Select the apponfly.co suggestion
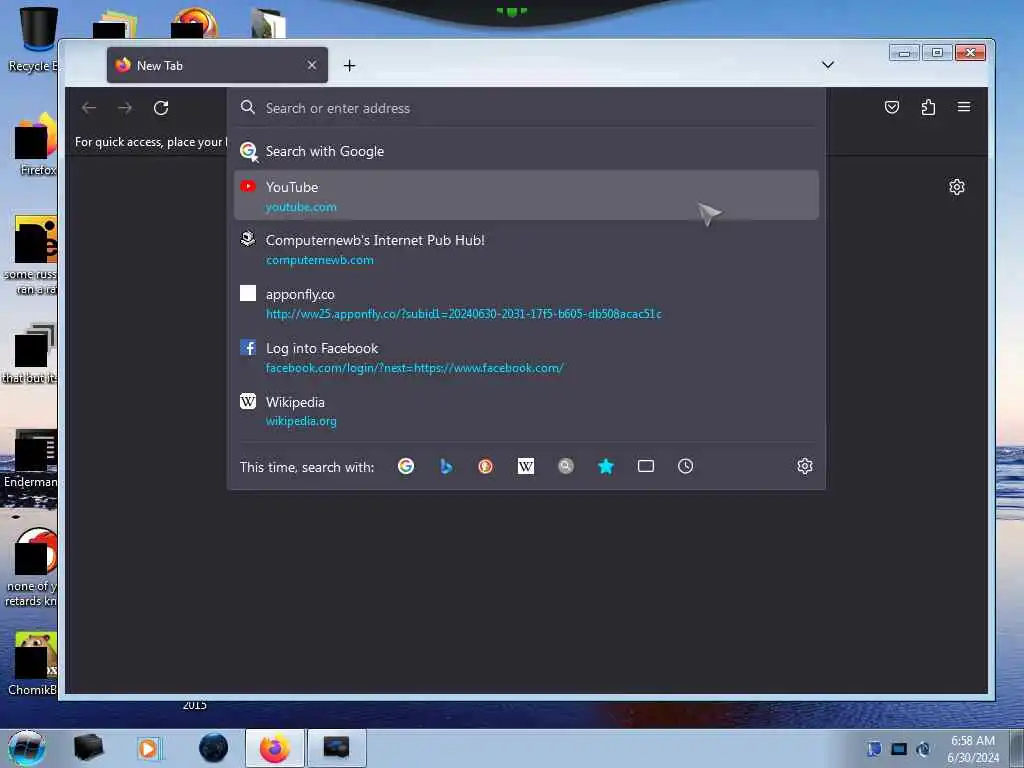The height and width of the screenshot is (768, 1024). point(526,303)
